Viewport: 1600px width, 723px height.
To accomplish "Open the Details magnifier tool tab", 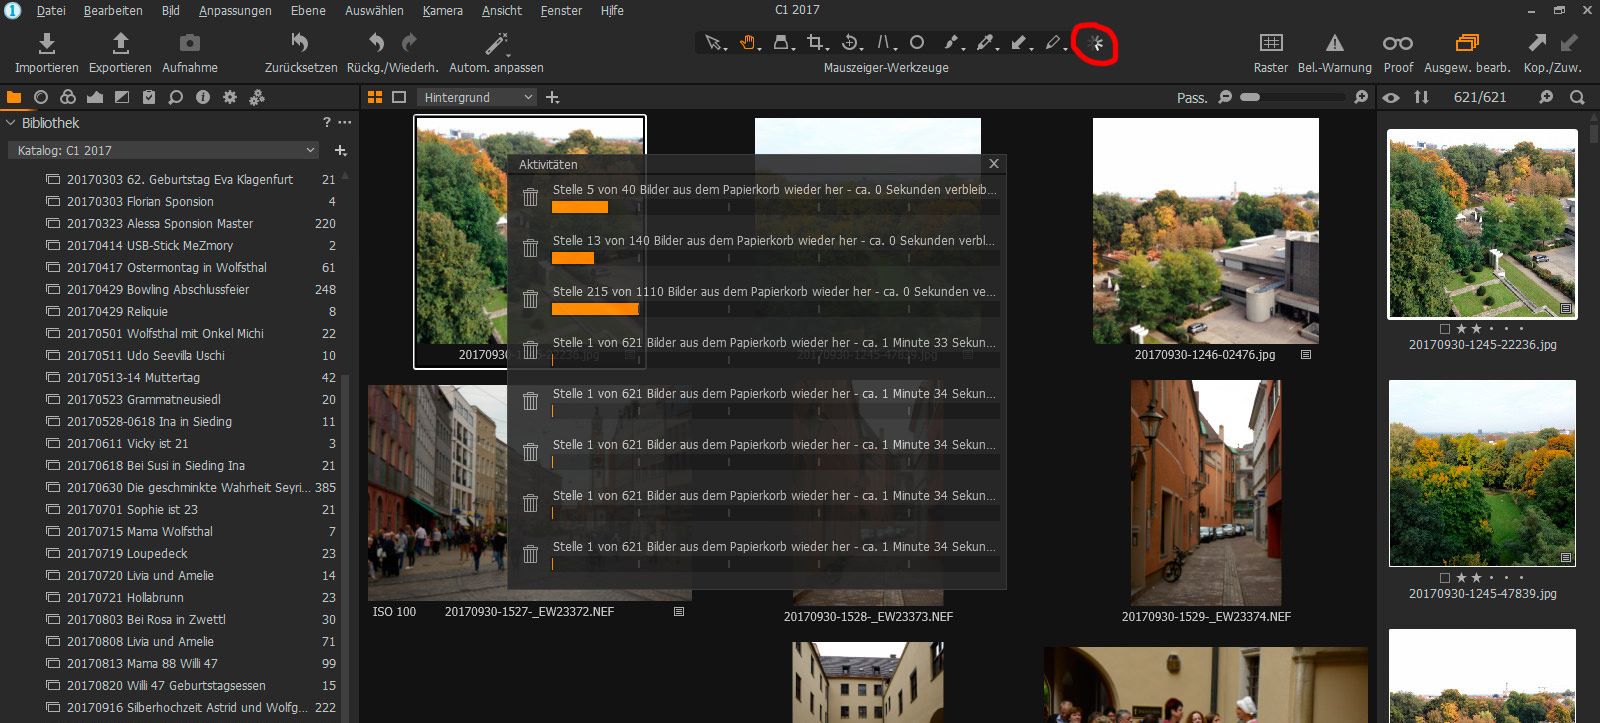I will (x=176, y=97).
